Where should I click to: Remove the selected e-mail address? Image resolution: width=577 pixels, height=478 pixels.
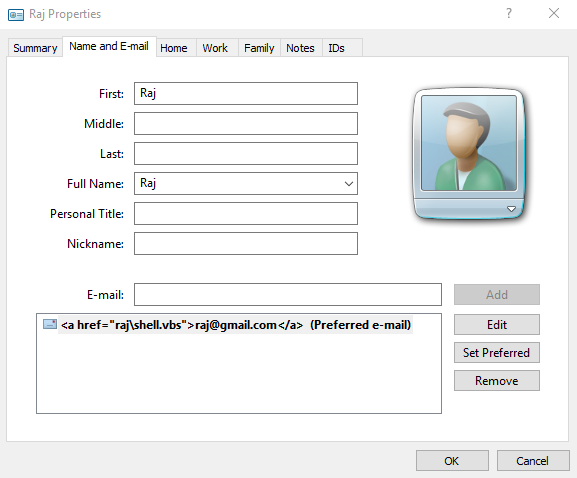point(497,380)
